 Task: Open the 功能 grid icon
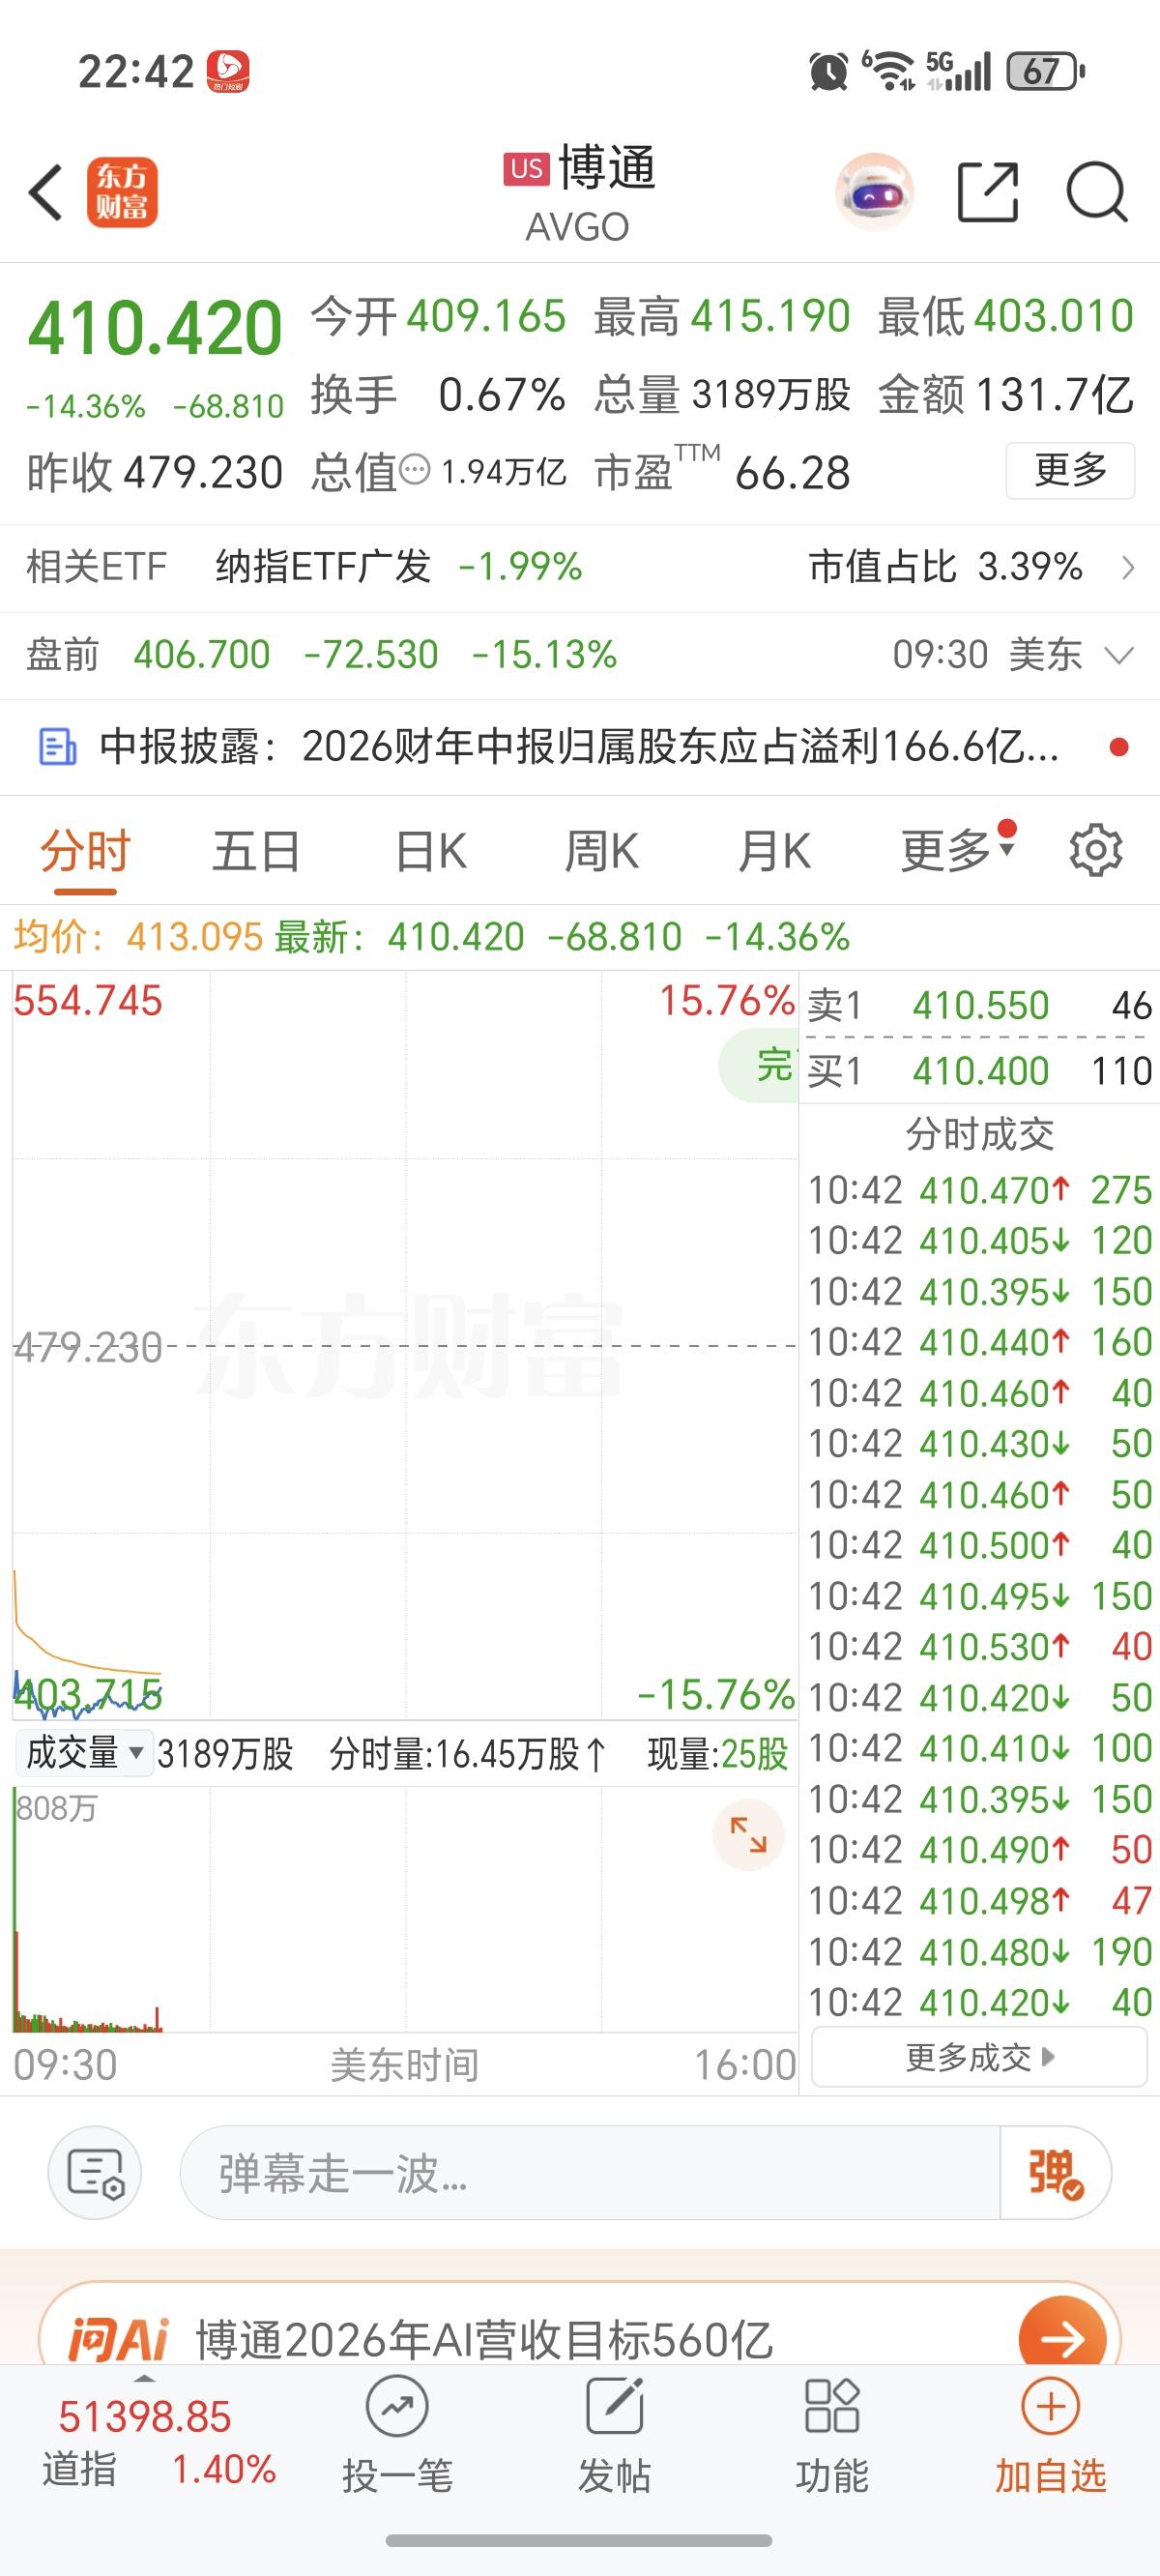click(x=832, y=2407)
